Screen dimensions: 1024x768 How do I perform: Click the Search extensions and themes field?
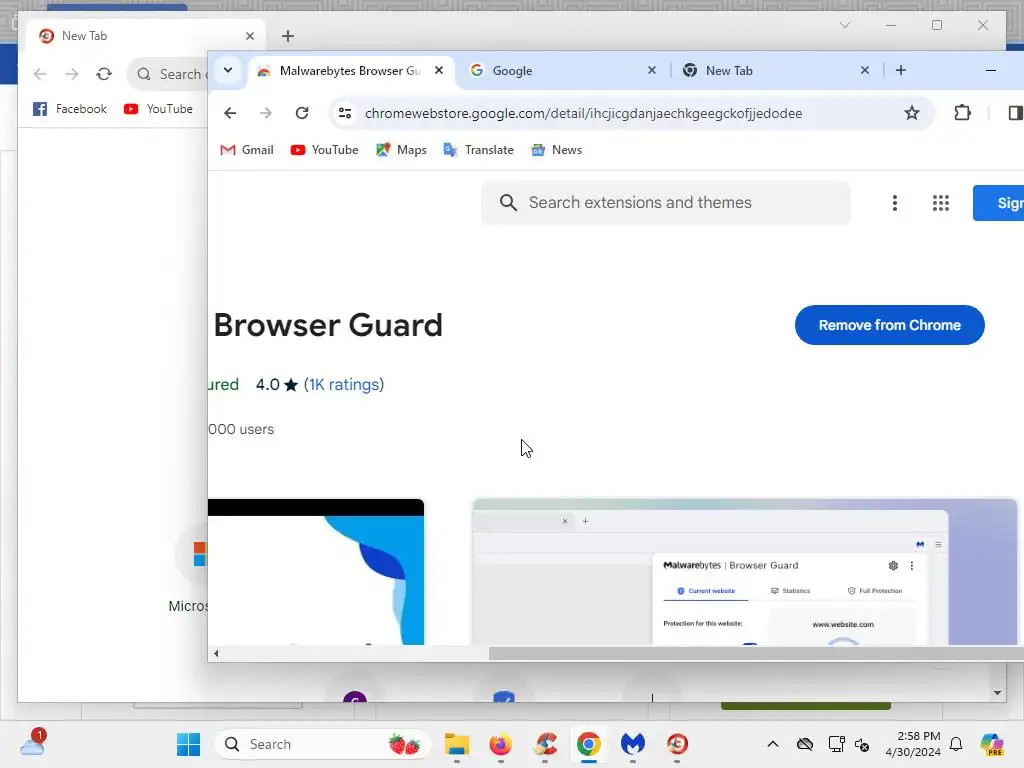click(x=666, y=202)
